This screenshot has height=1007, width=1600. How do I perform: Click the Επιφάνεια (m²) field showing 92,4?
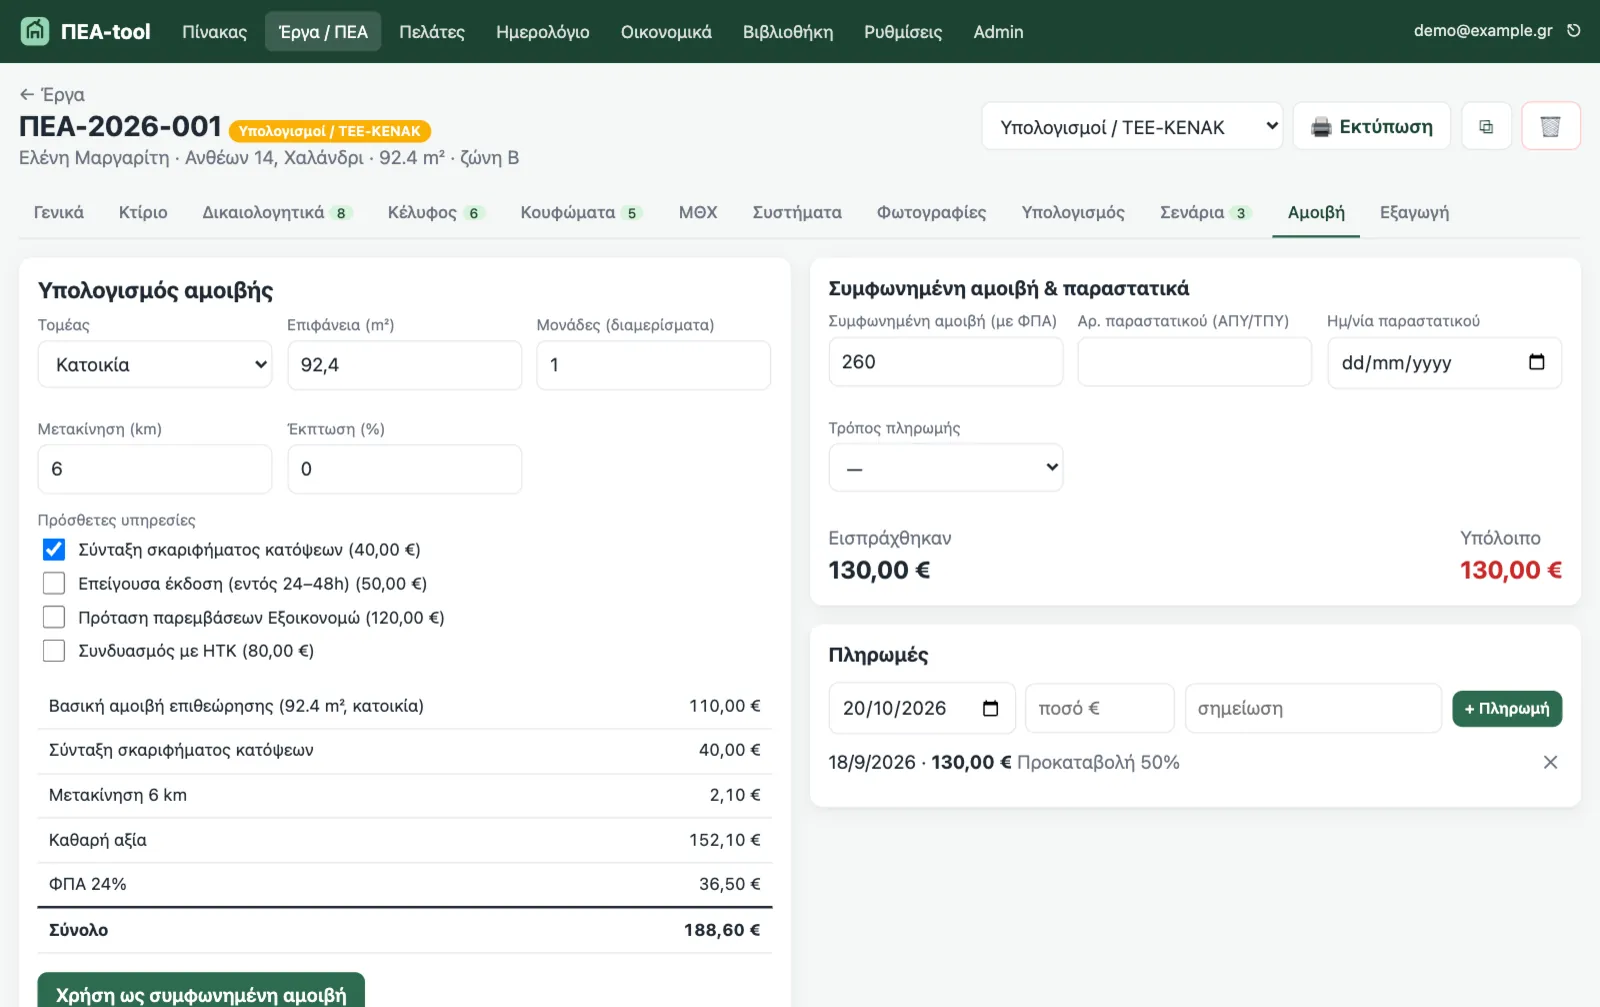pyautogui.click(x=405, y=365)
